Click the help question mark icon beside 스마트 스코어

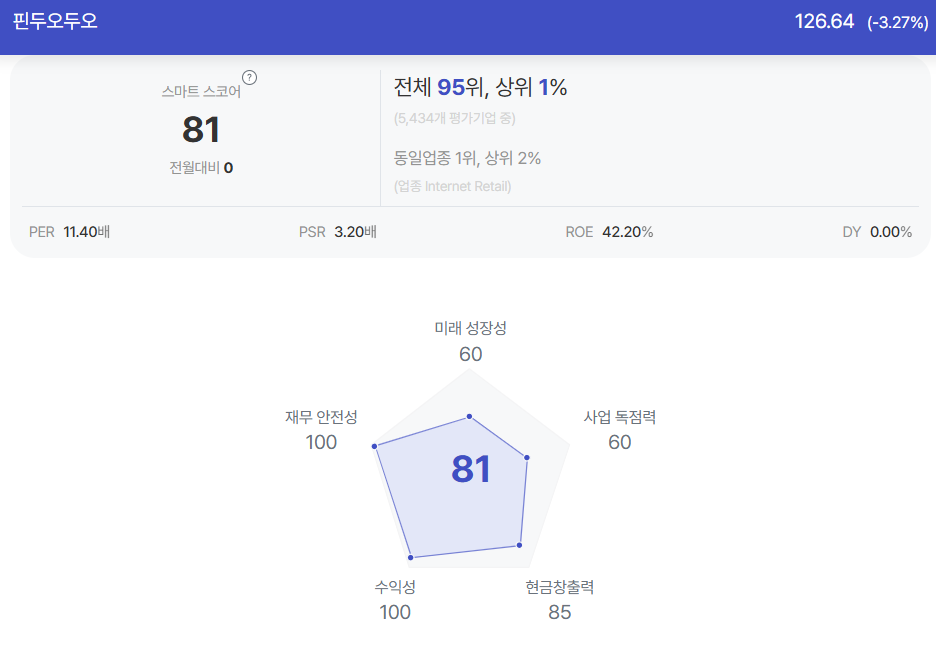250,78
